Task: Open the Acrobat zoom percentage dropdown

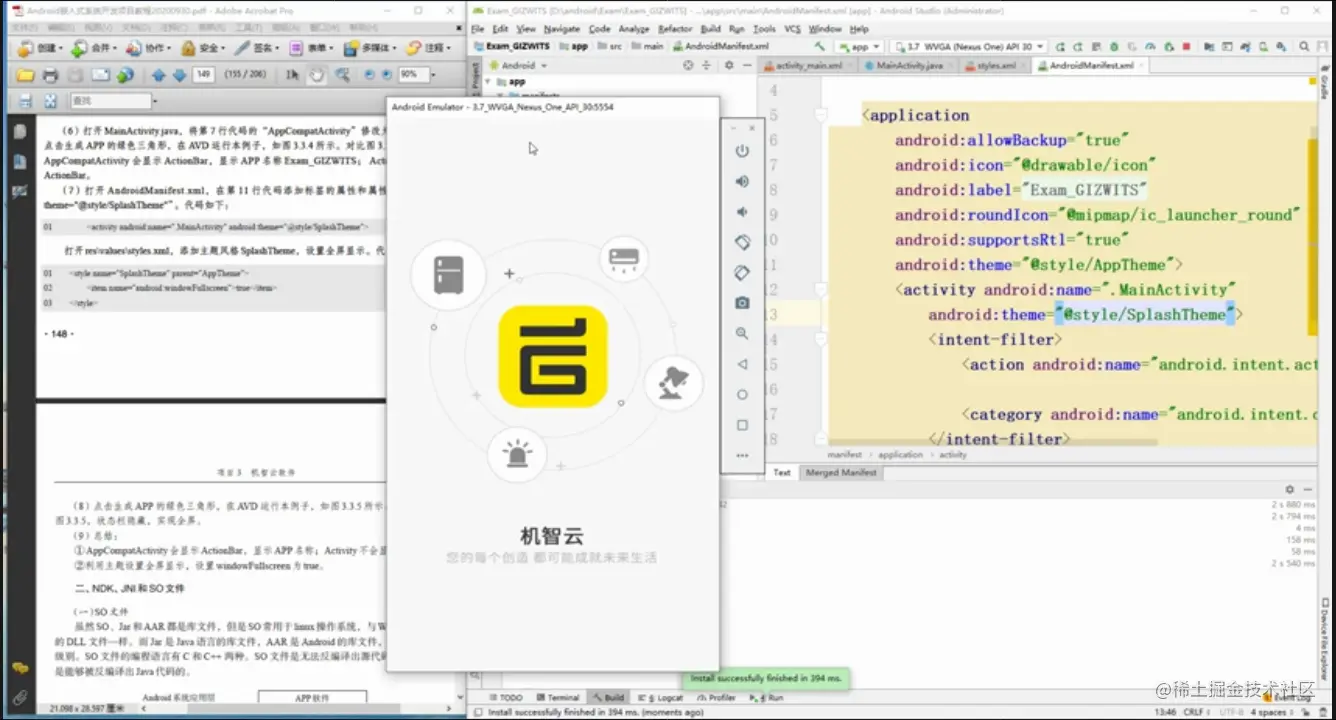Action: (x=432, y=74)
